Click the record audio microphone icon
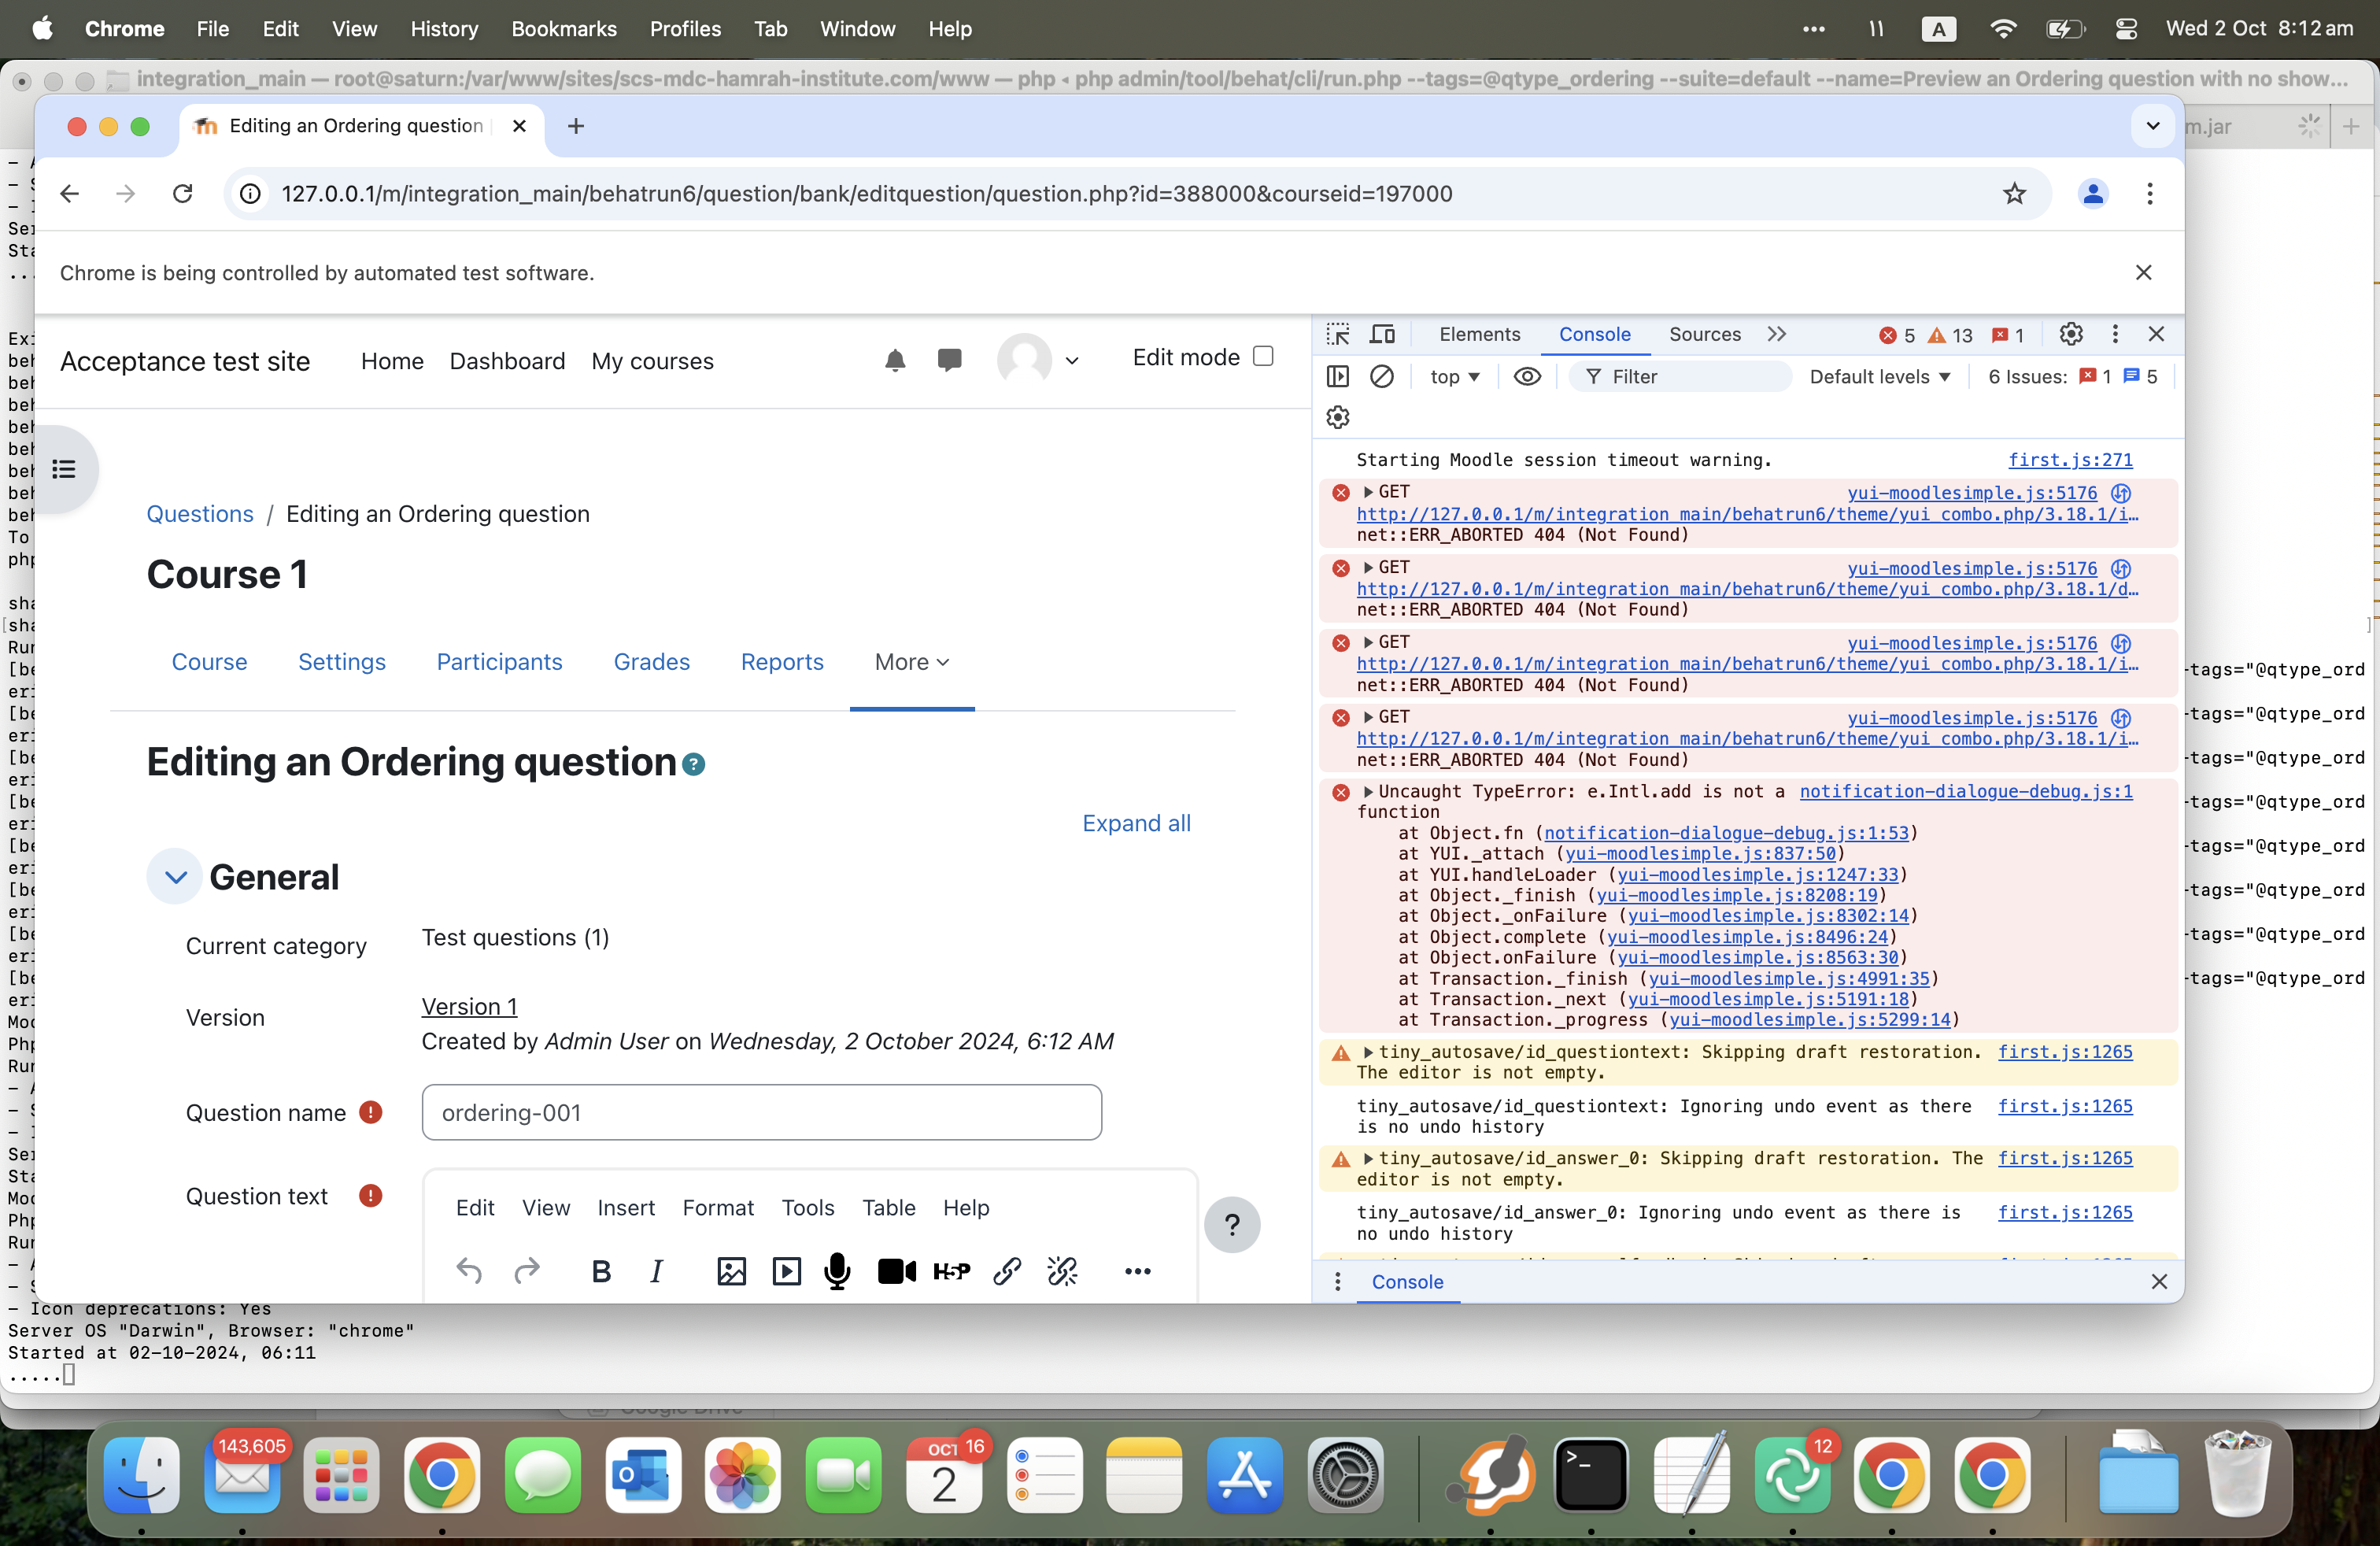The image size is (2380, 1546). tap(838, 1271)
